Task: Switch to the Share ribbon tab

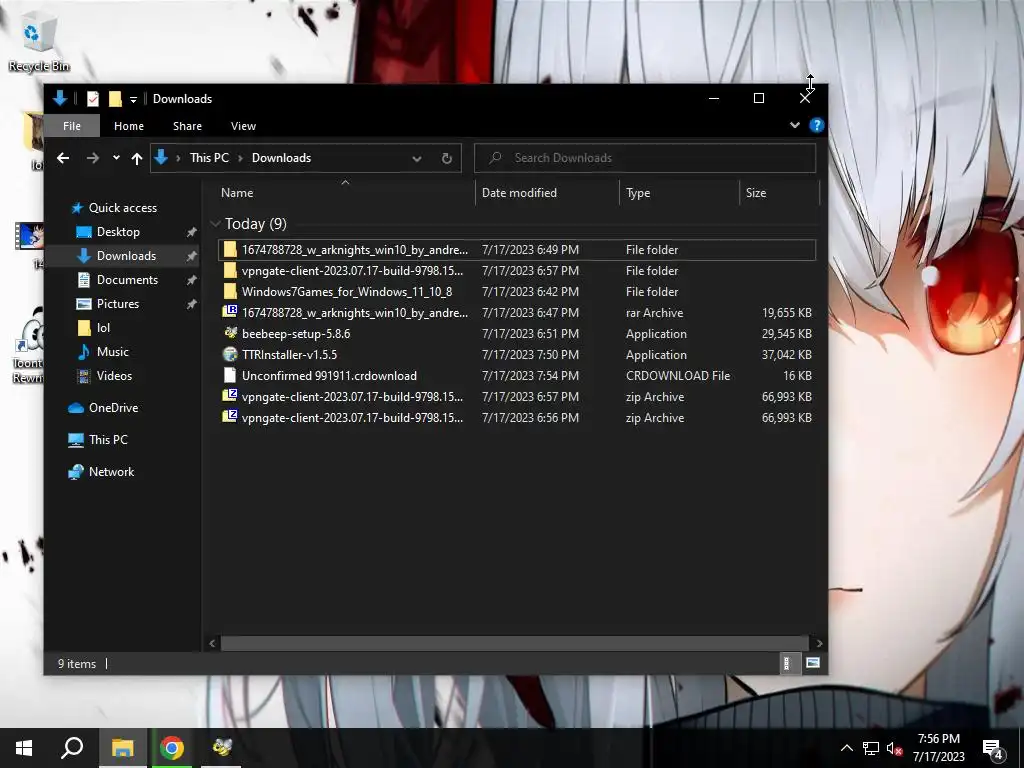Action: pyautogui.click(x=187, y=126)
